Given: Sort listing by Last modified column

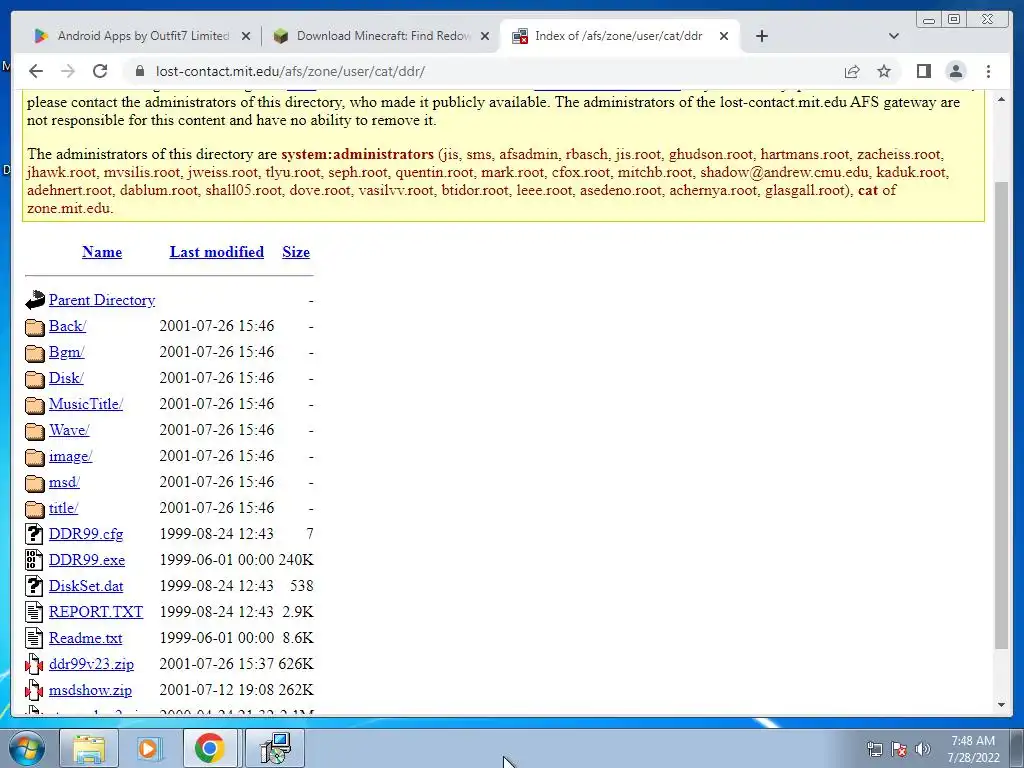Looking at the screenshot, I should pyautogui.click(x=217, y=252).
